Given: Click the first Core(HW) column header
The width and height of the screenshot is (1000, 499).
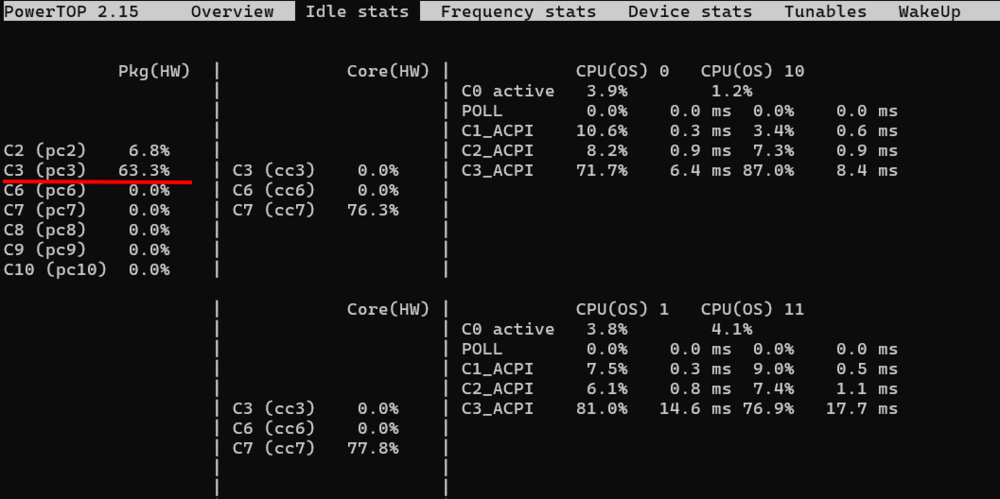Looking at the screenshot, I should point(388,71).
